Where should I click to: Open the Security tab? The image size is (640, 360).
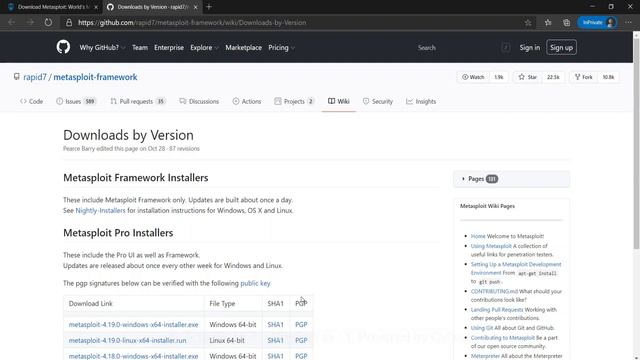pyautogui.click(x=378, y=101)
